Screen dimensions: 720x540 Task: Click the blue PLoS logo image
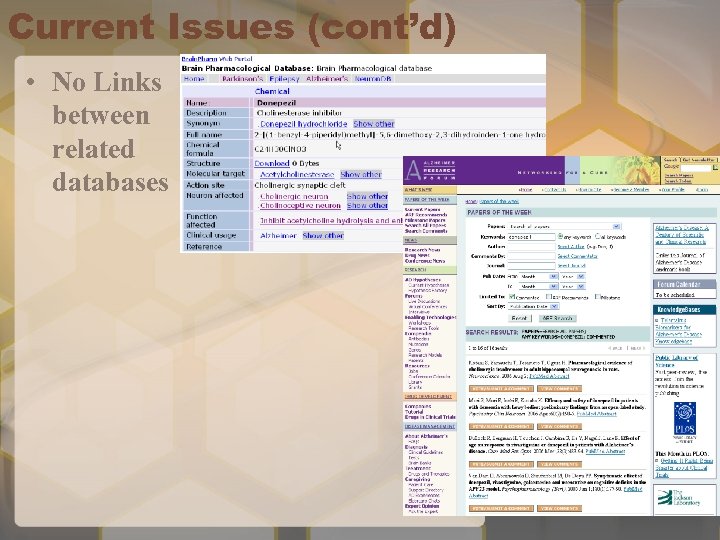(x=684, y=417)
